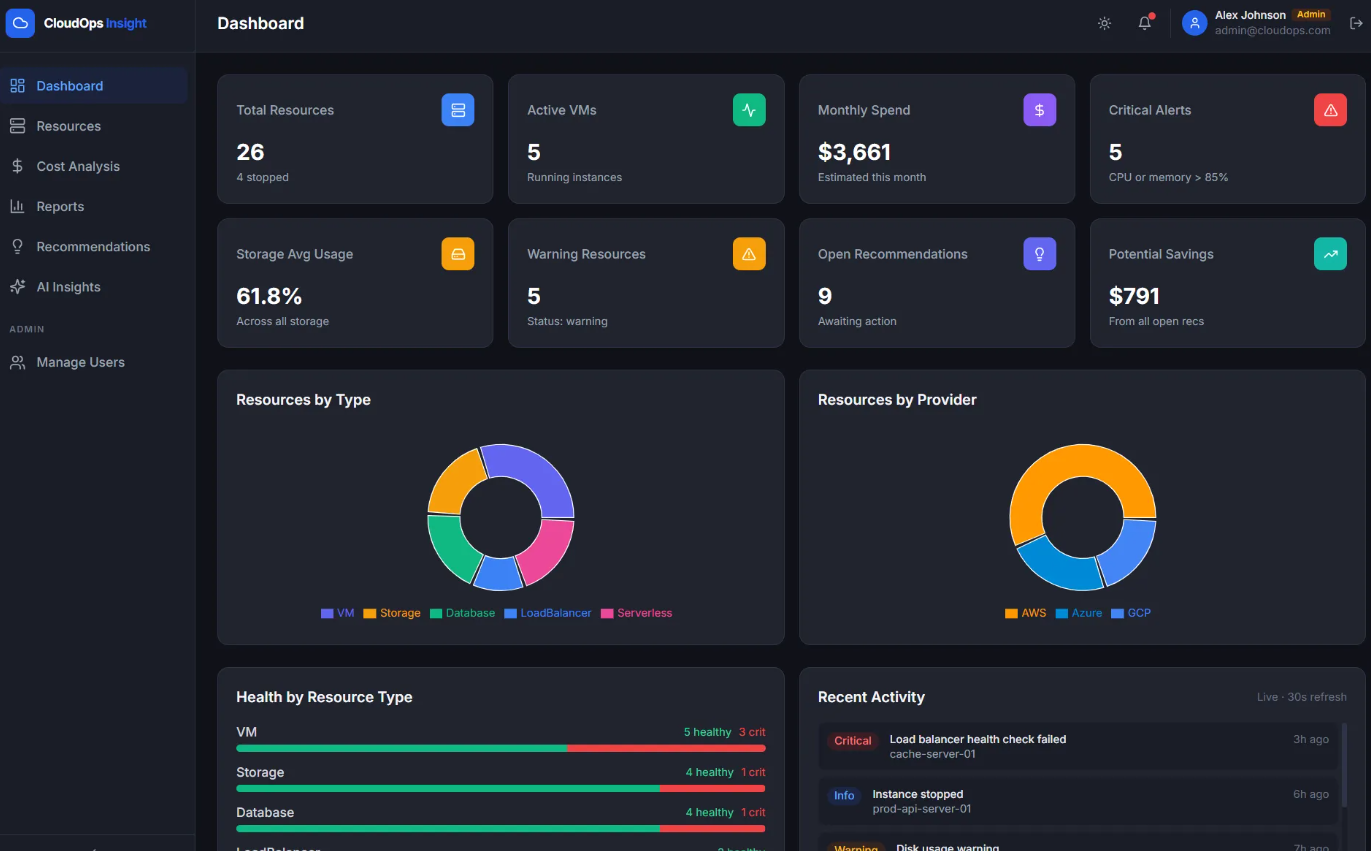The height and width of the screenshot is (851, 1371).
Task: Click admin@cloudops.com email text
Action: point(1273,30)
